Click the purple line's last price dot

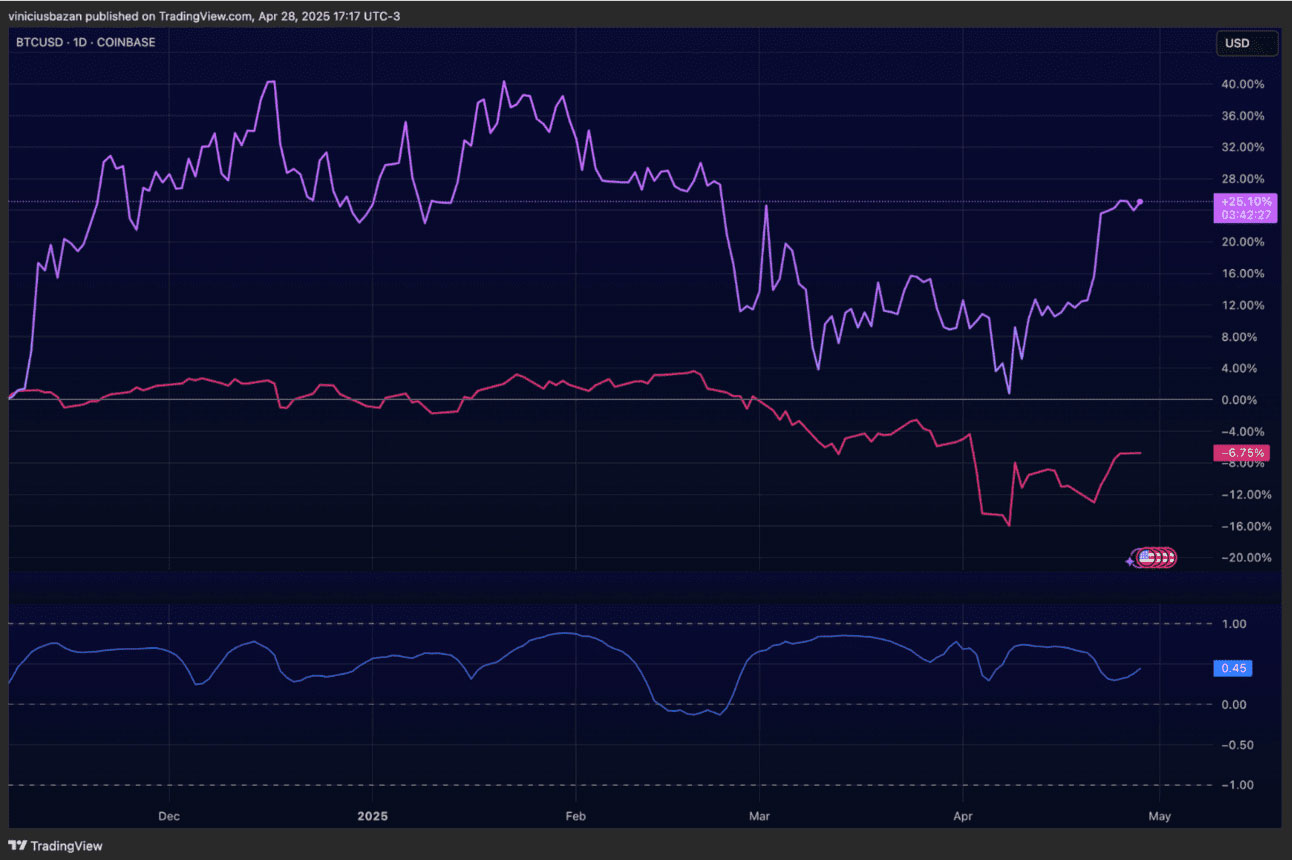tap(1141, 202)
